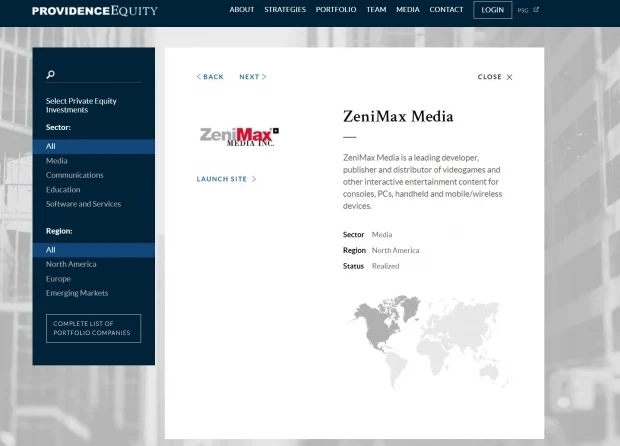The height and width of the screenshot is (446, 620).
Task: Click the COMPLETE LIST OF PORTFOLIO COMPANIES button
Action: tap(93, 328)
